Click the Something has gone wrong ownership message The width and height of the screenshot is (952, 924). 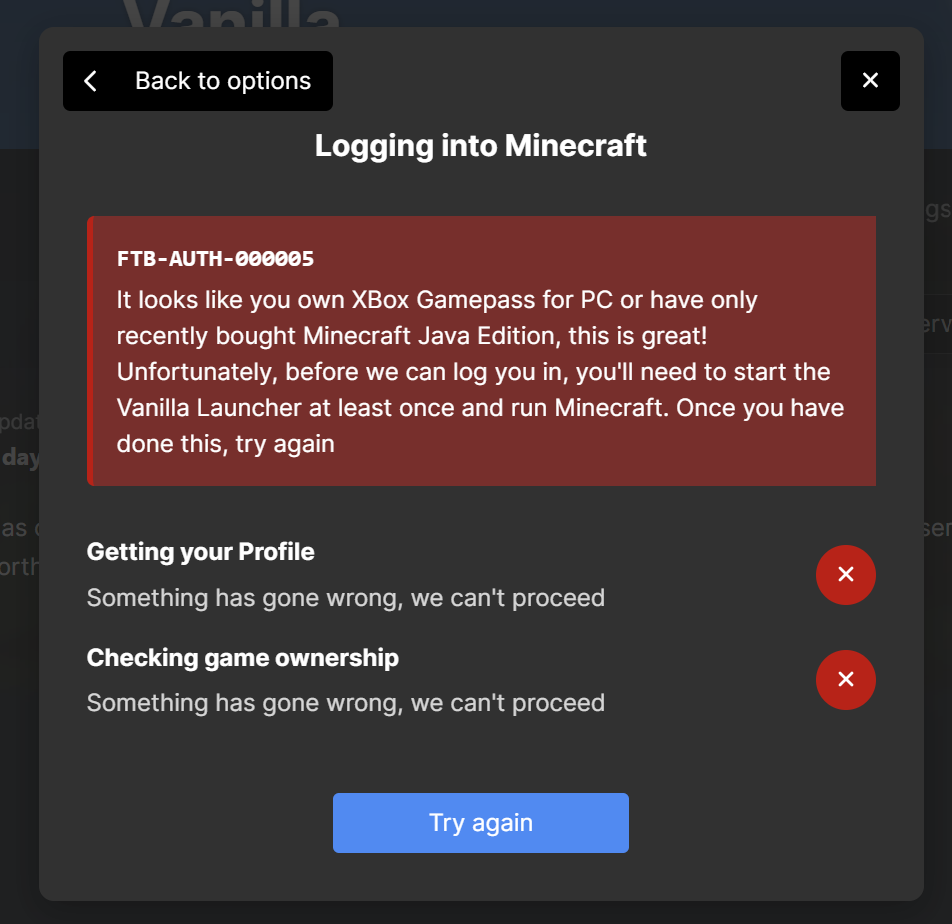[345, 702]
